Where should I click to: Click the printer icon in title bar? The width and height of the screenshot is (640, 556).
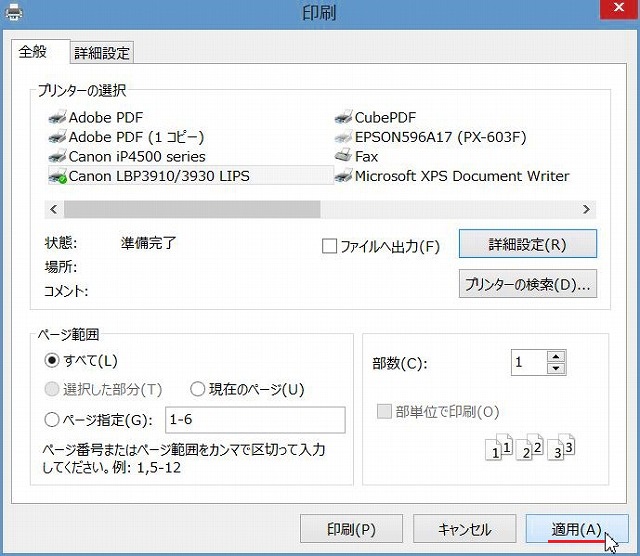coord(14,12)
